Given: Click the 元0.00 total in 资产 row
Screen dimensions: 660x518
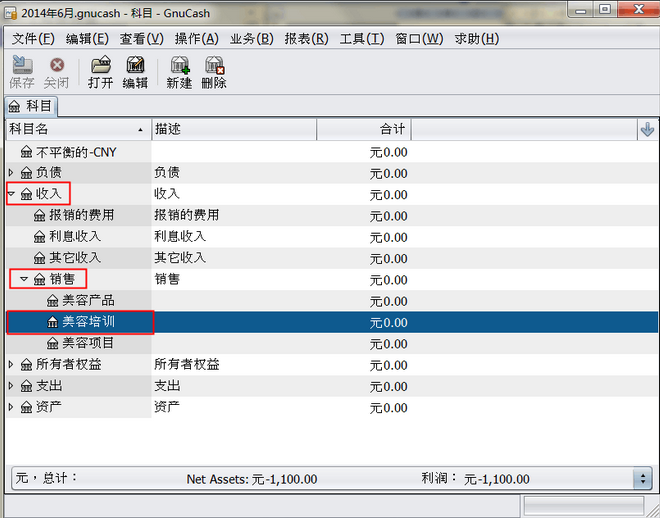Looking at the screenshot, I should [x=389, y=407].
